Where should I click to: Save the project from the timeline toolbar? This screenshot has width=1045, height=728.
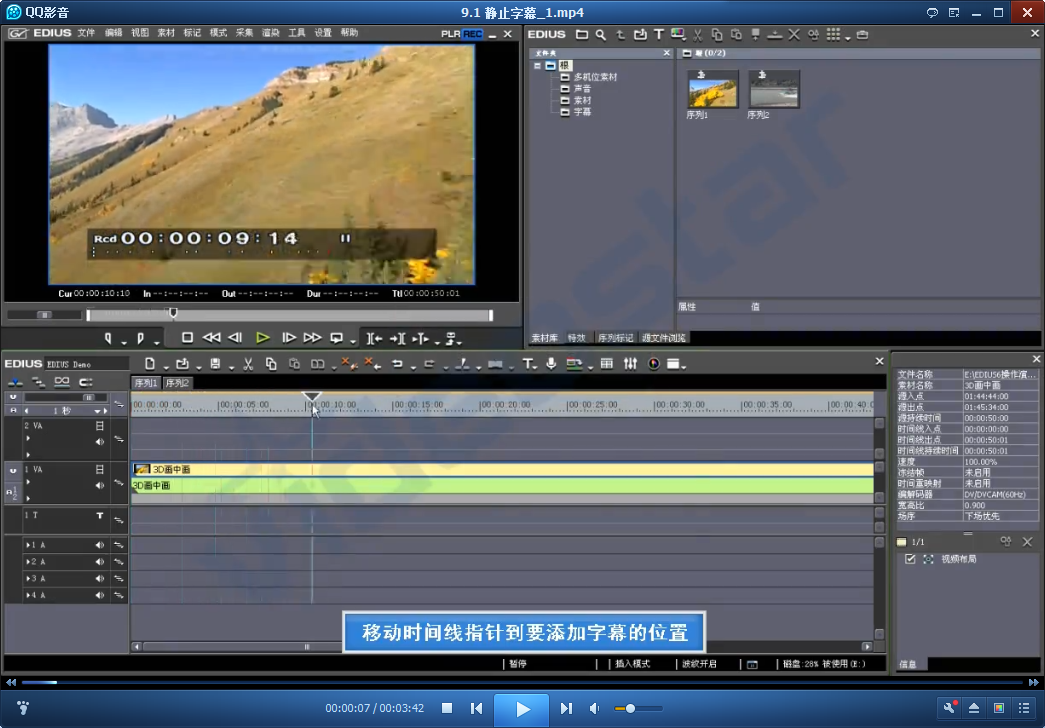215,363
